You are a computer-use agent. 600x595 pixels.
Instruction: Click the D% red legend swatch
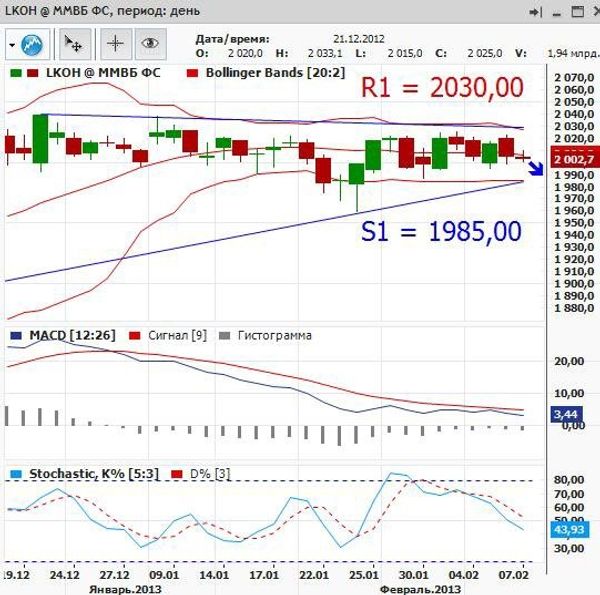coord(177,474)
